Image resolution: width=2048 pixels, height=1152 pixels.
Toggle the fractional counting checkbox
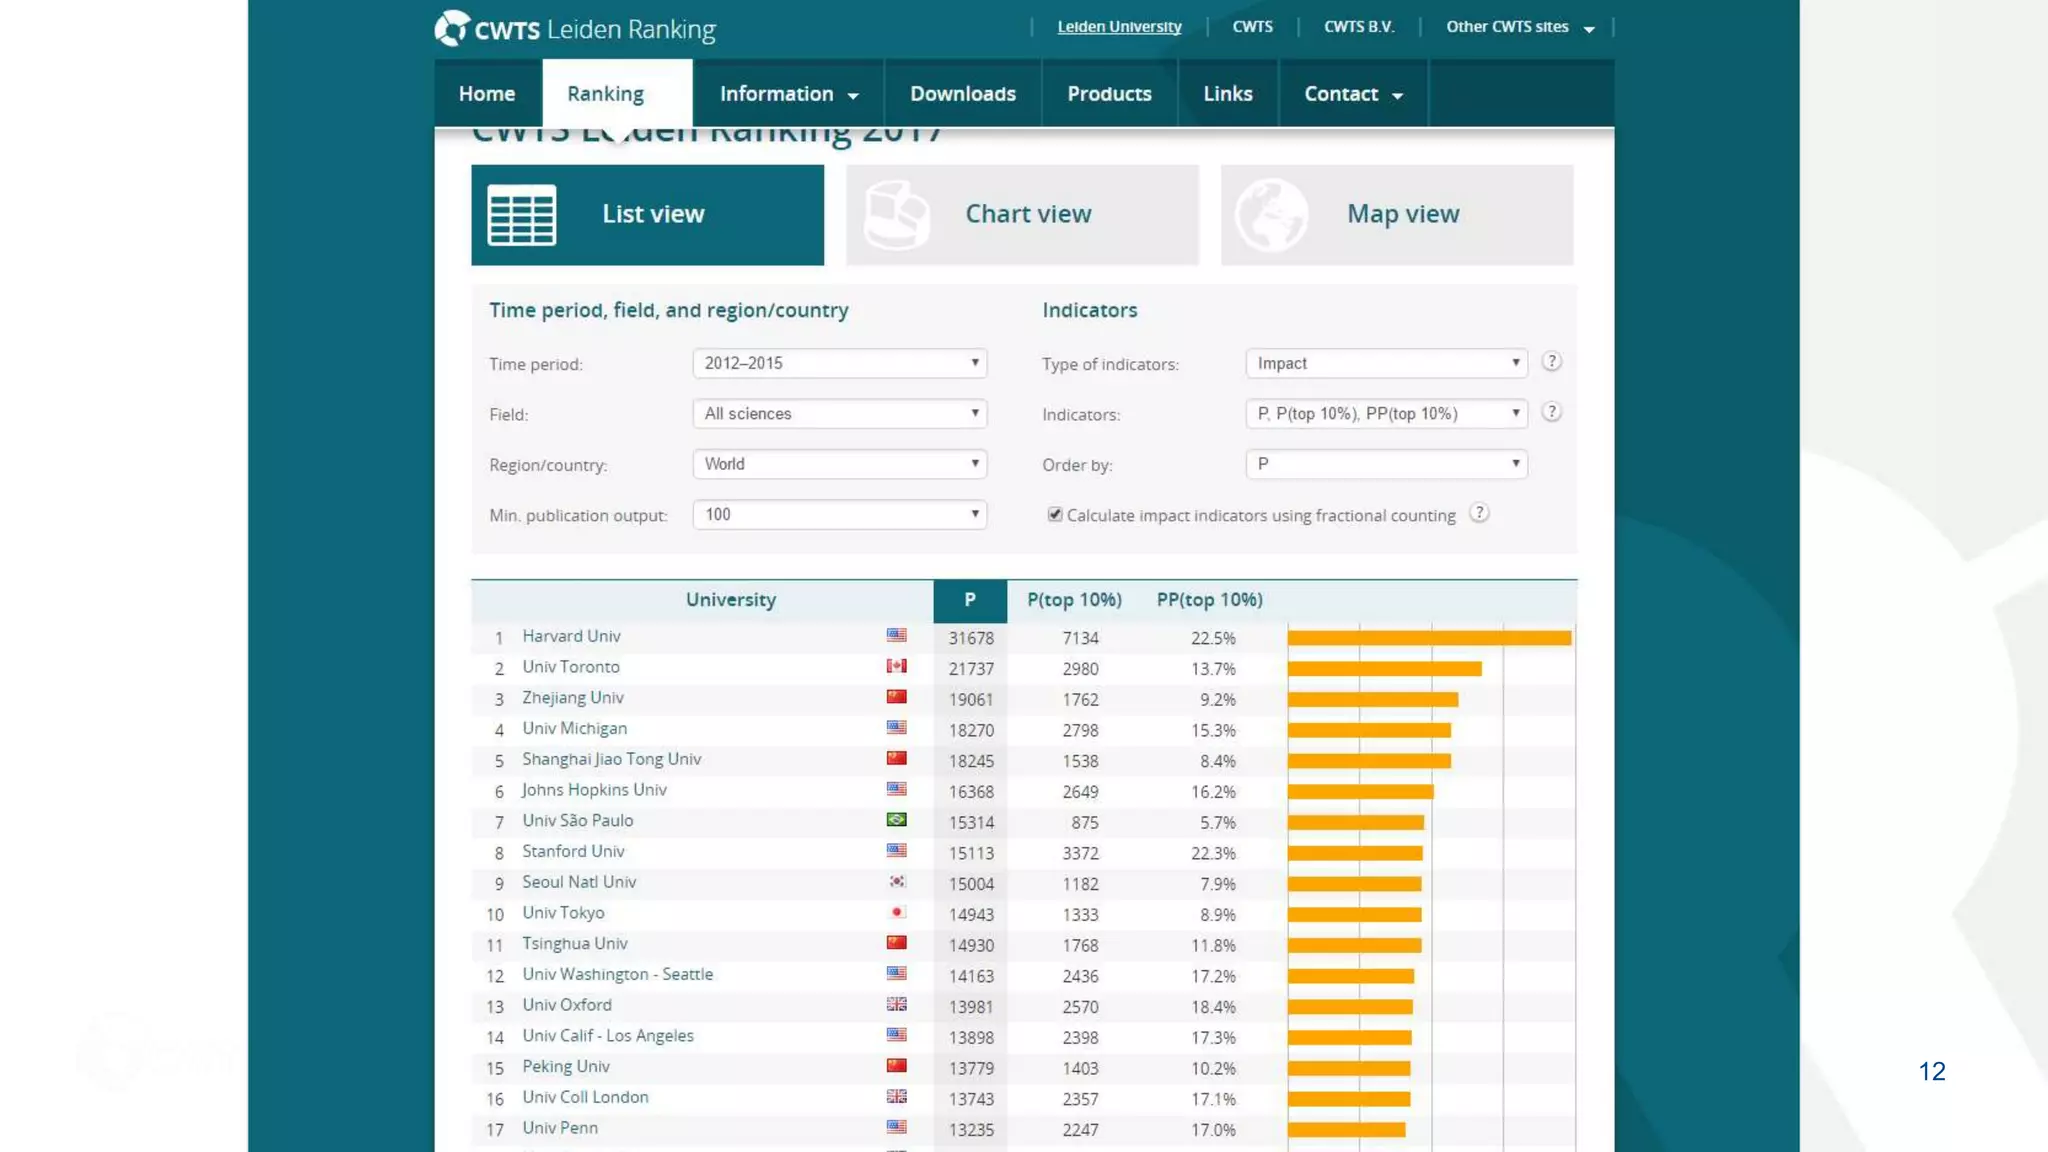[1054, 514]
